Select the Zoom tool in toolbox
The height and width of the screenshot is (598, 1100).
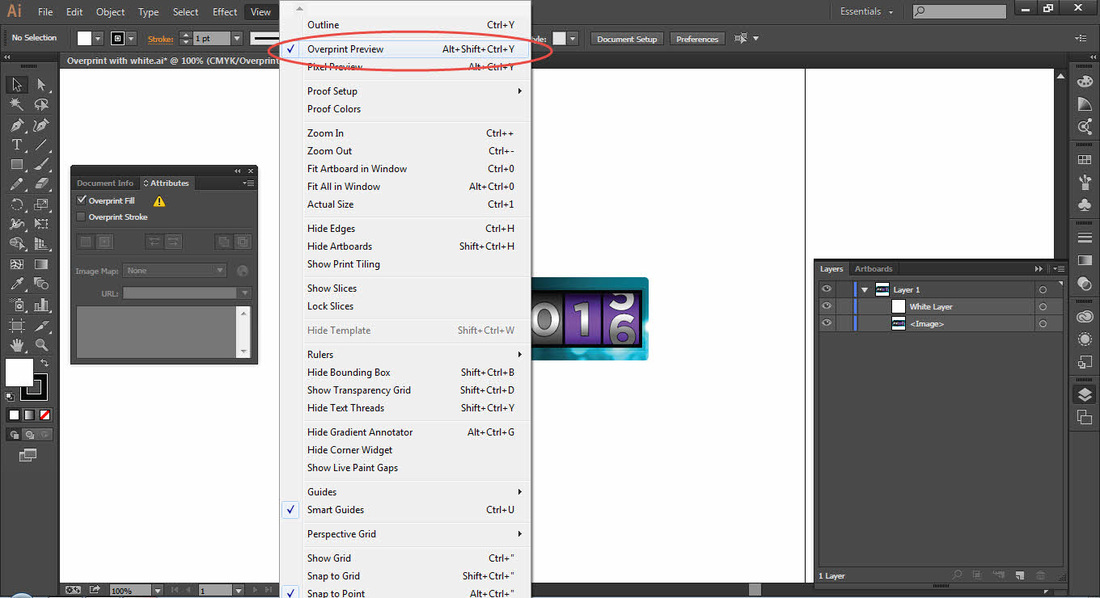point(41,345)
